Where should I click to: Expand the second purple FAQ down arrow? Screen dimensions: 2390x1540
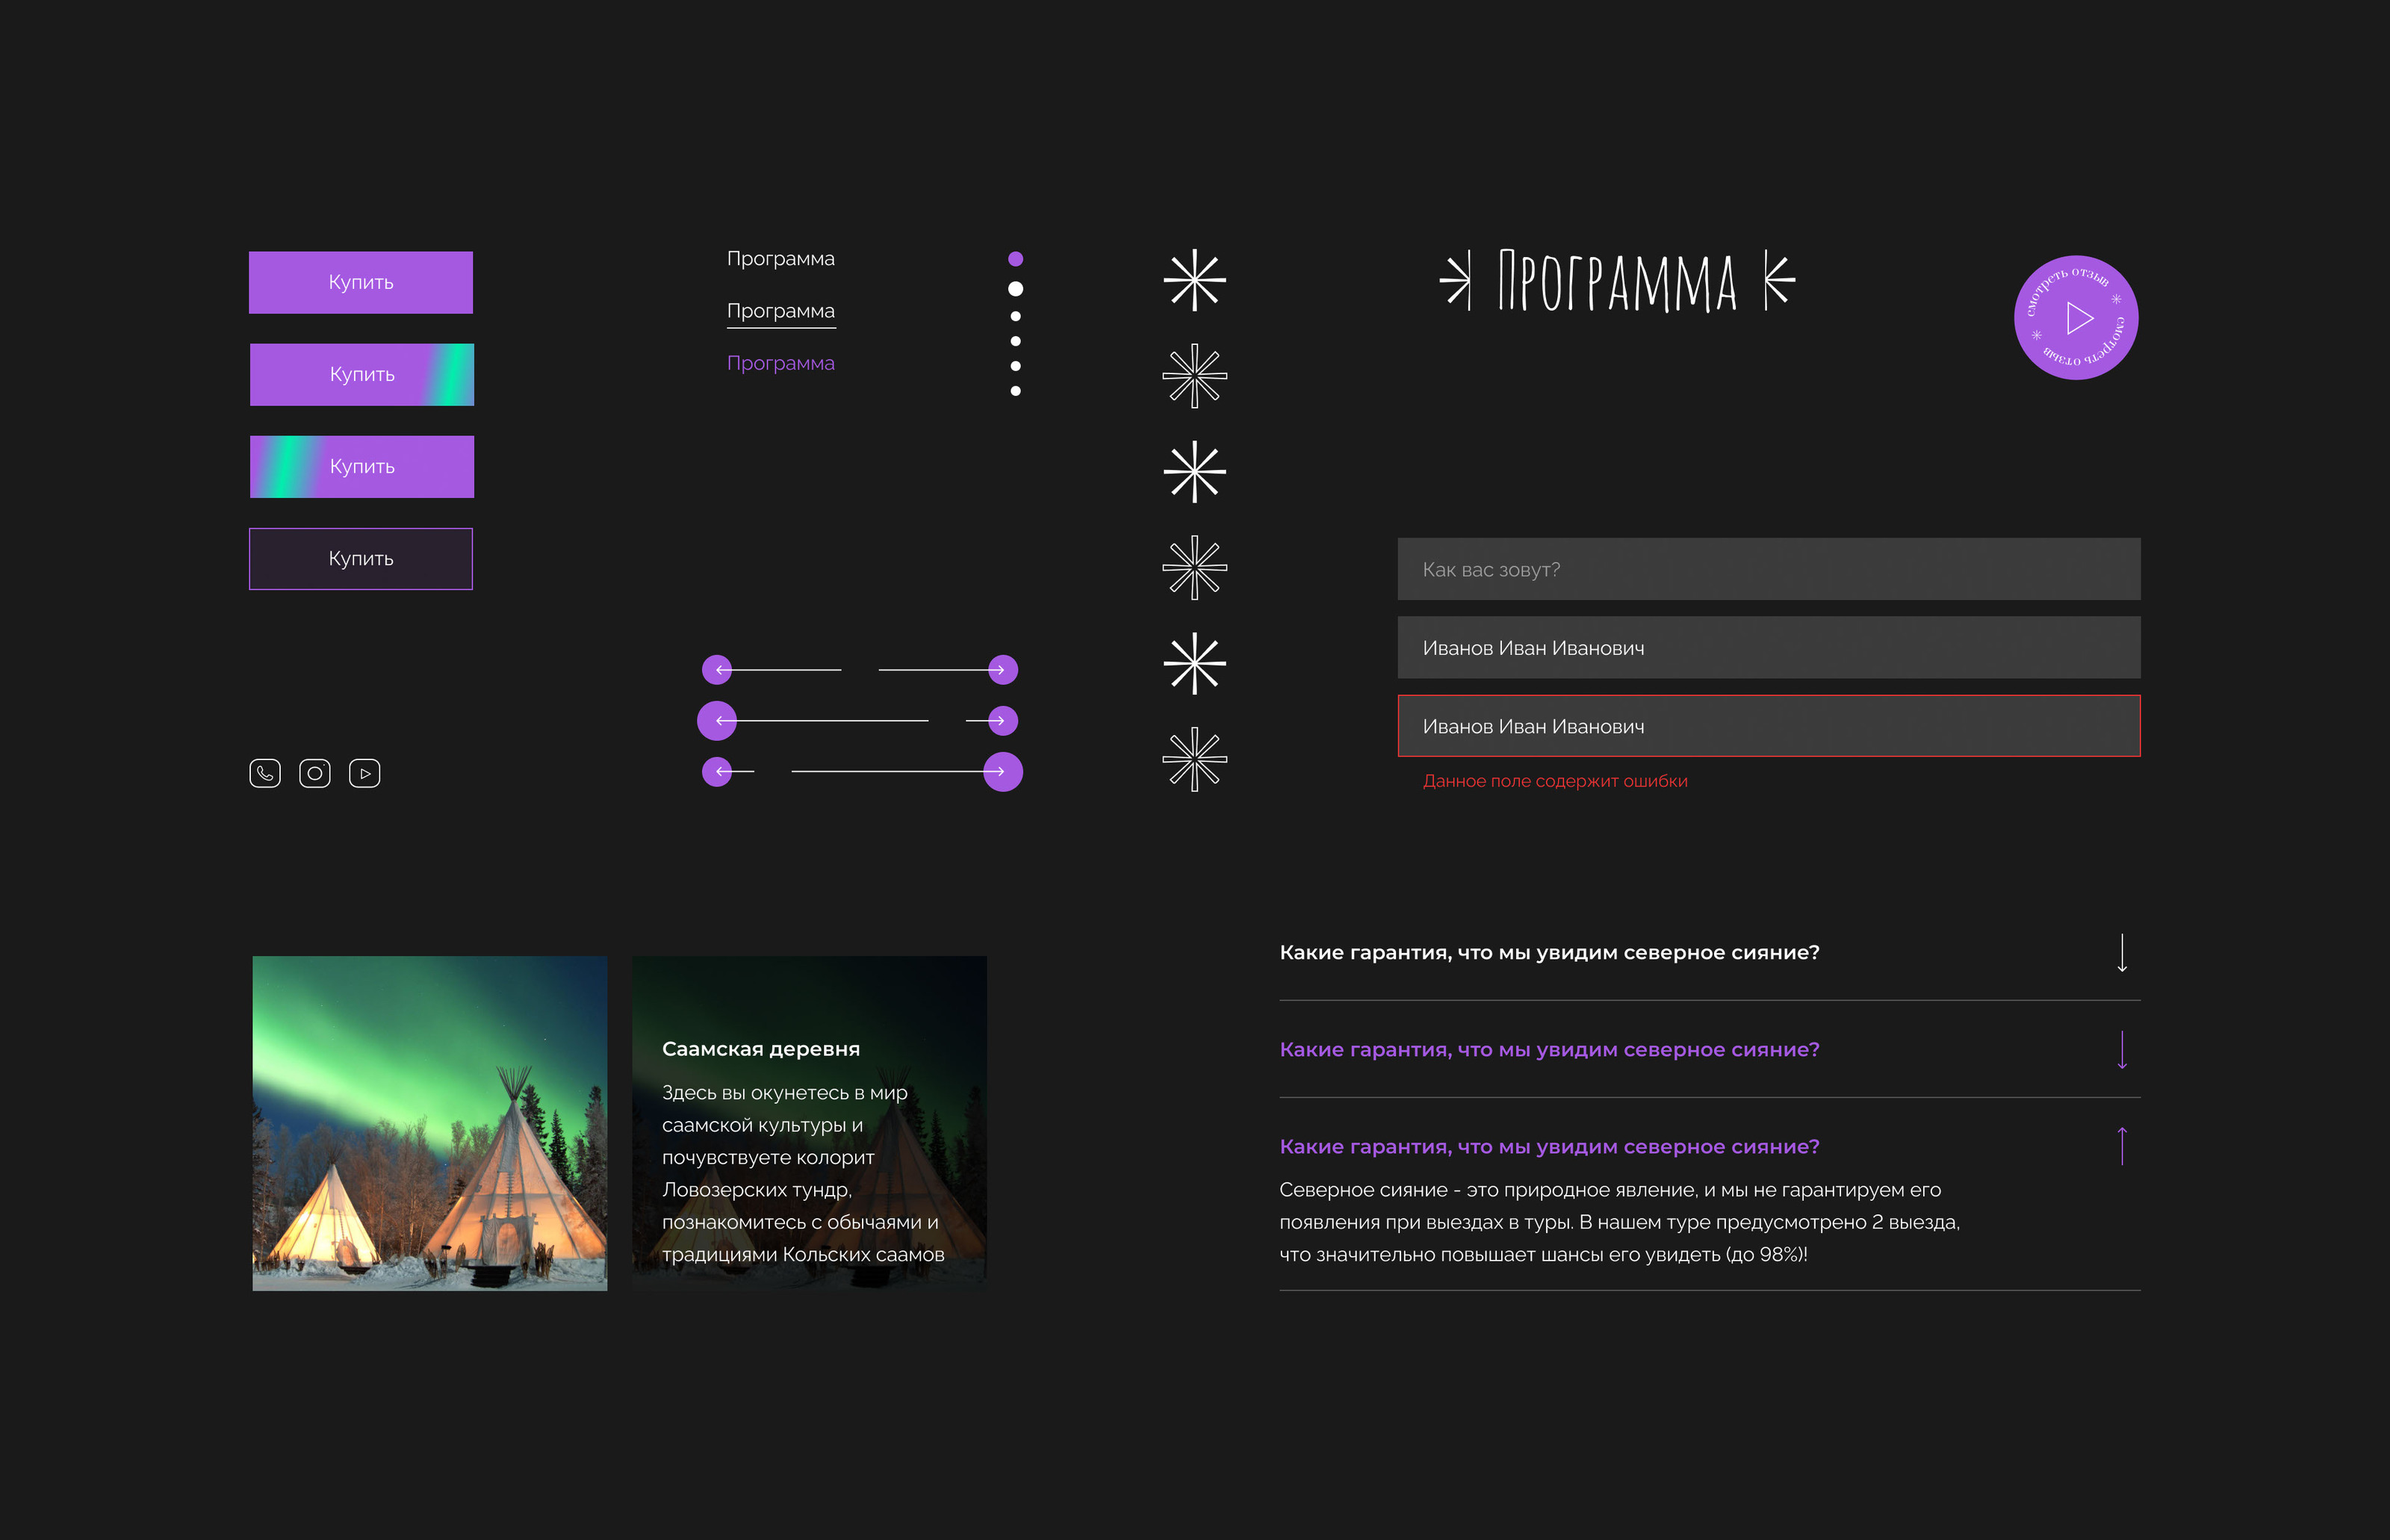(x=2121, y=1050)
